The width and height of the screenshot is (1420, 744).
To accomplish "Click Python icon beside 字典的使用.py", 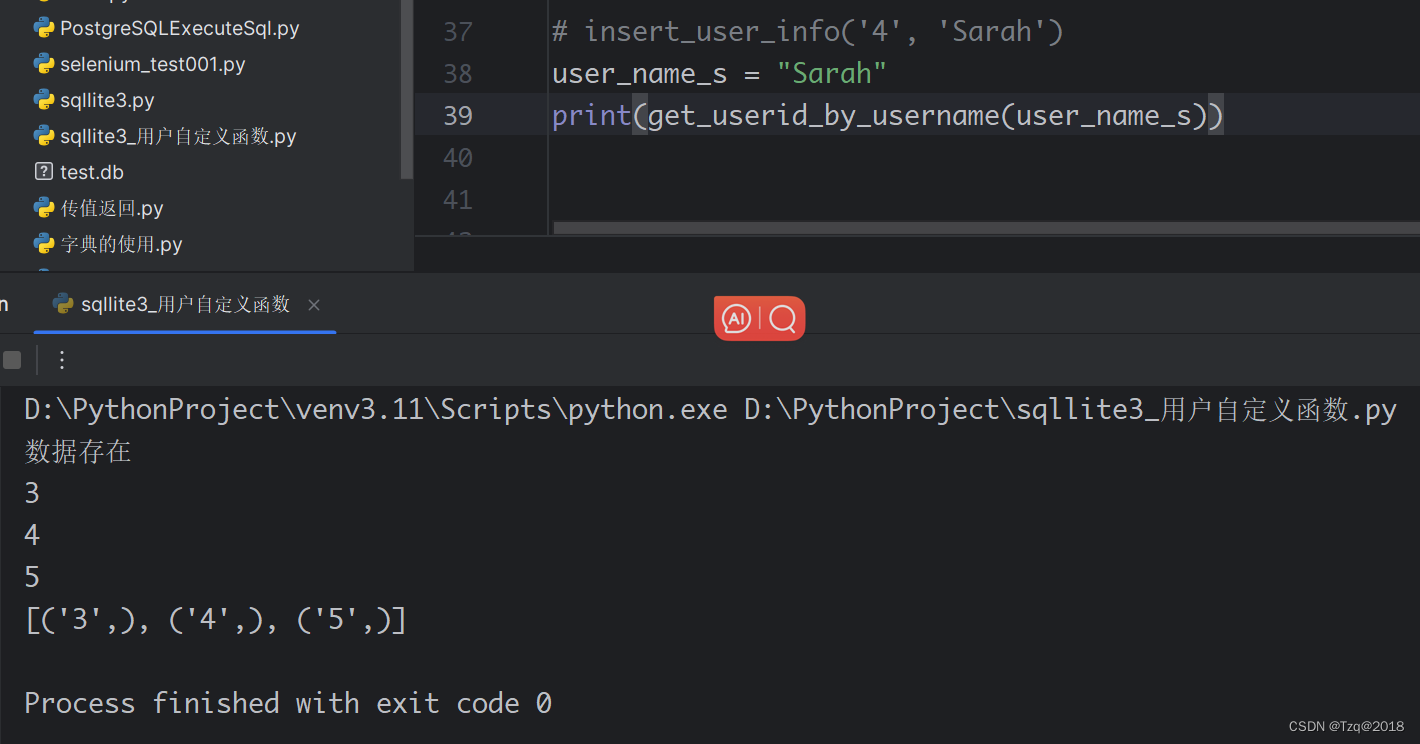I will 43,244.
